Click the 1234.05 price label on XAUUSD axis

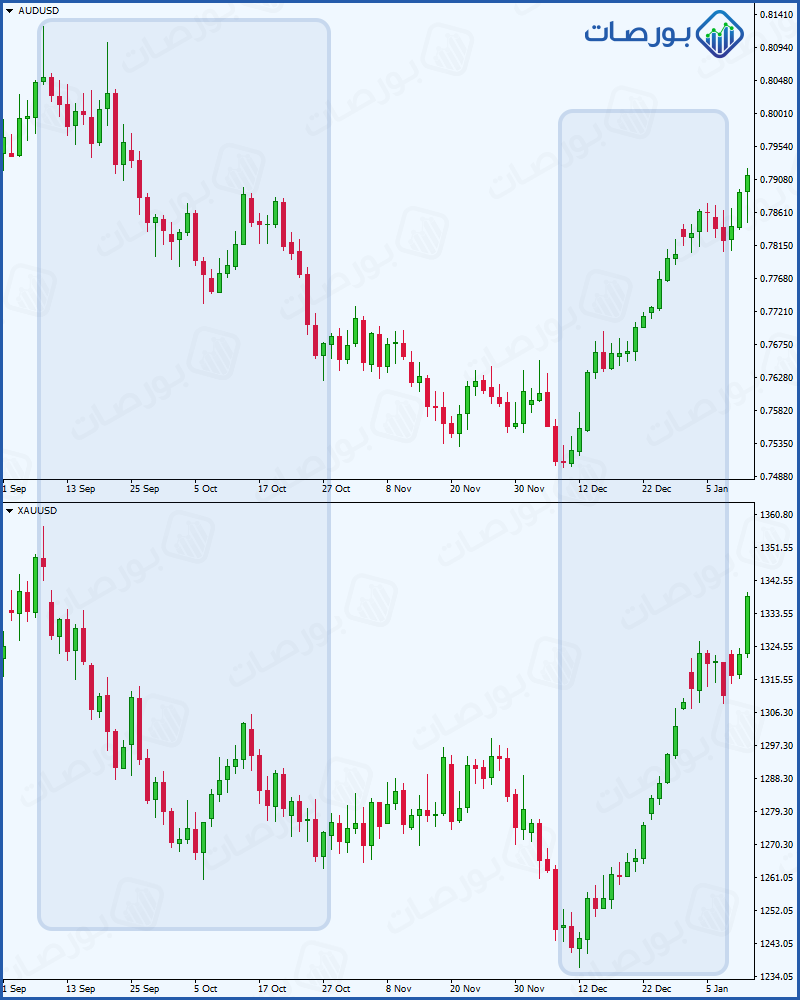pyautogui.click(x=775, y=976)
